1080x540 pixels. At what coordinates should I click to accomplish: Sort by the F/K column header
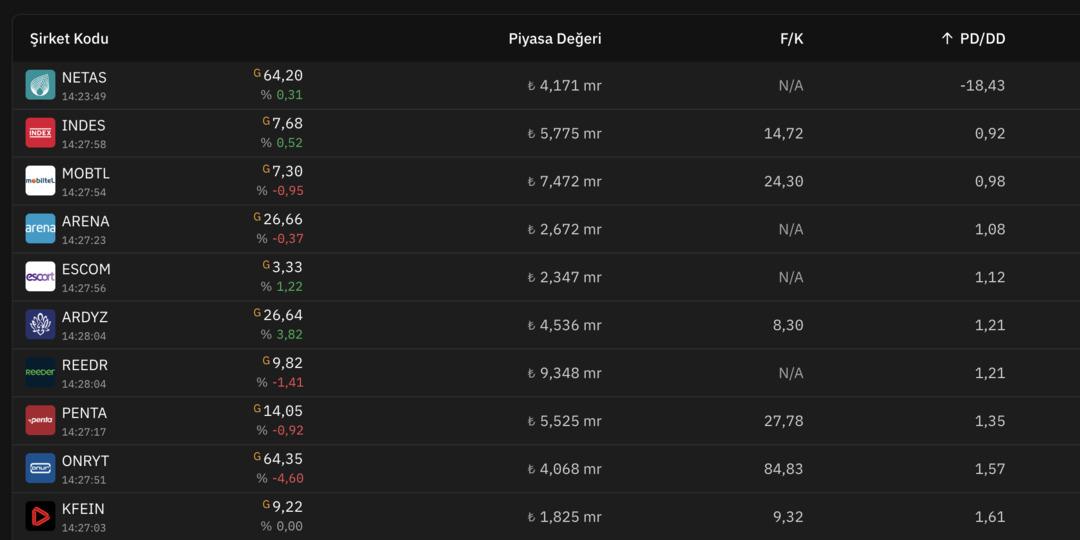791,39
